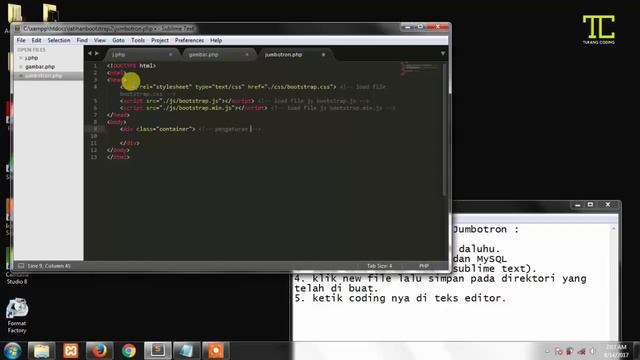
Task: Go to next tab with right arrow
Action: tap(97, 53)
